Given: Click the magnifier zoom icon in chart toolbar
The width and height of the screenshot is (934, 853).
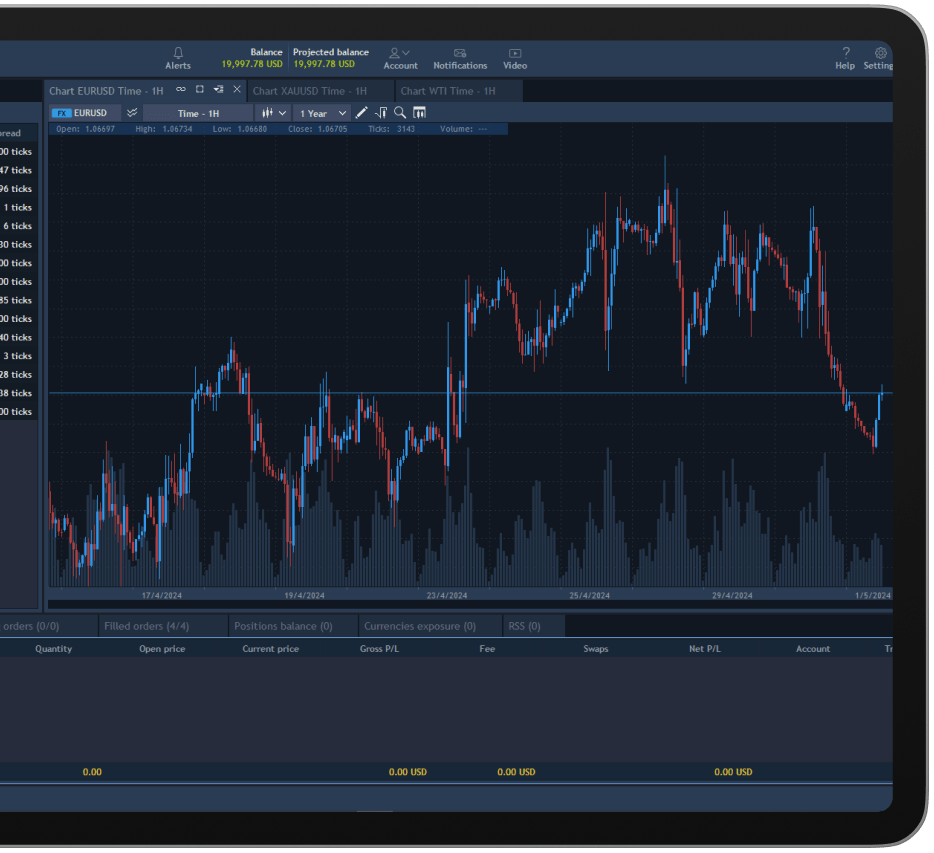Looking at the screenshot, I should (x=400, y=113).
